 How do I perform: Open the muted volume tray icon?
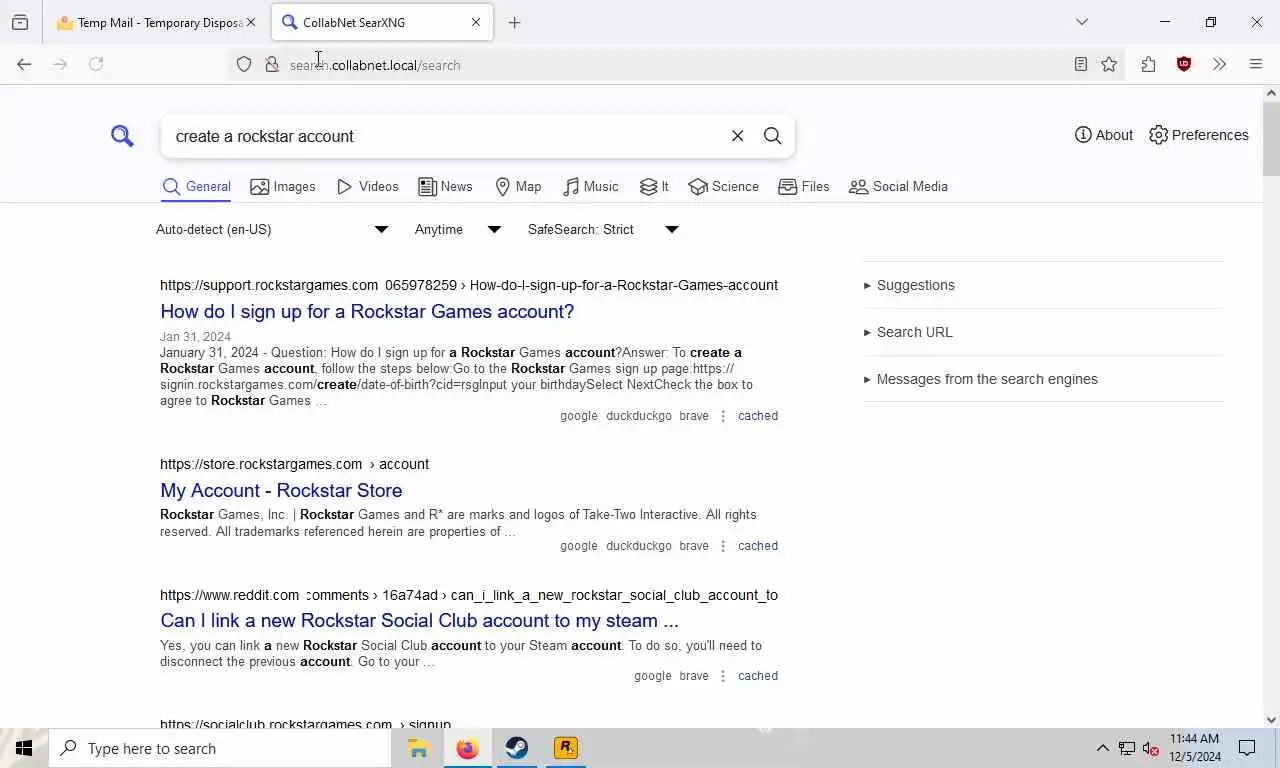[x=1150, y=748]
